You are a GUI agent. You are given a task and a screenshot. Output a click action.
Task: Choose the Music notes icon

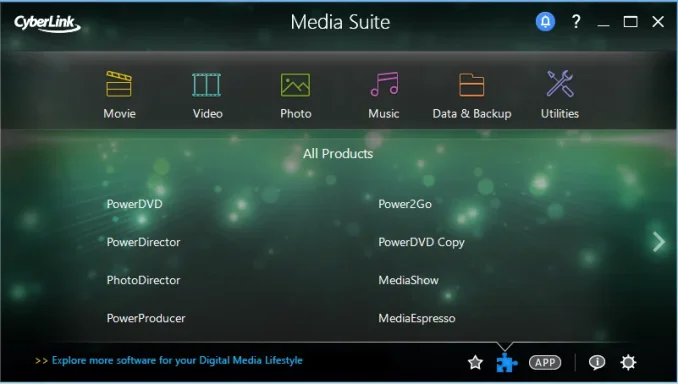[x=384, y=84]
